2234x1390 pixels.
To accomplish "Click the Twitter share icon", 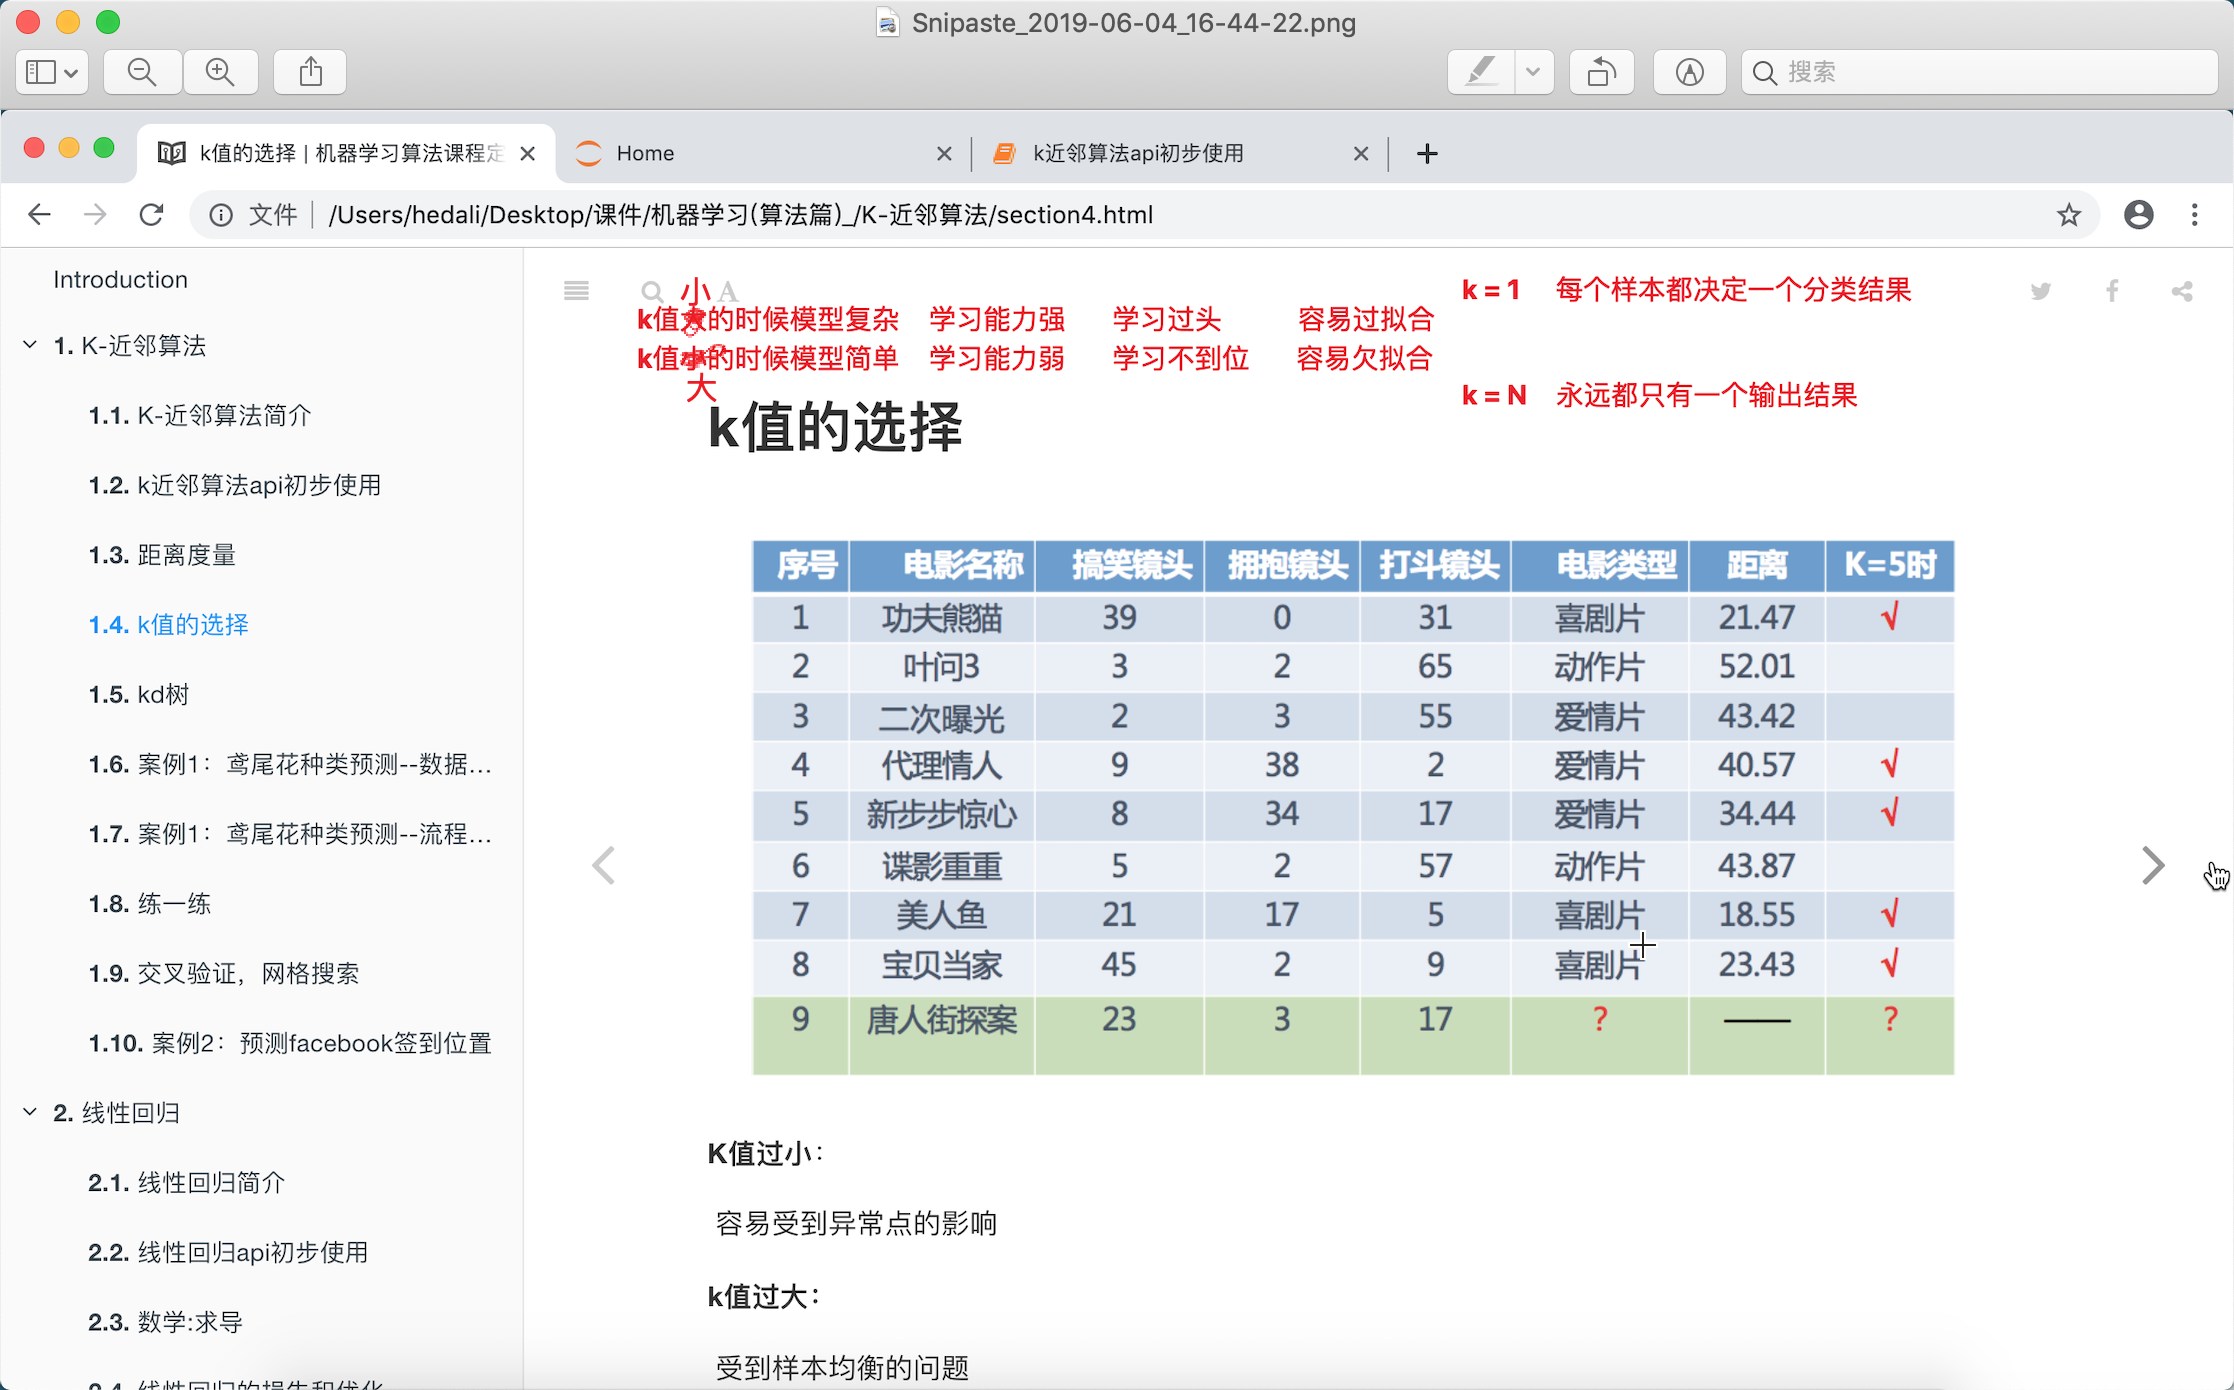I will point(2041,291).
